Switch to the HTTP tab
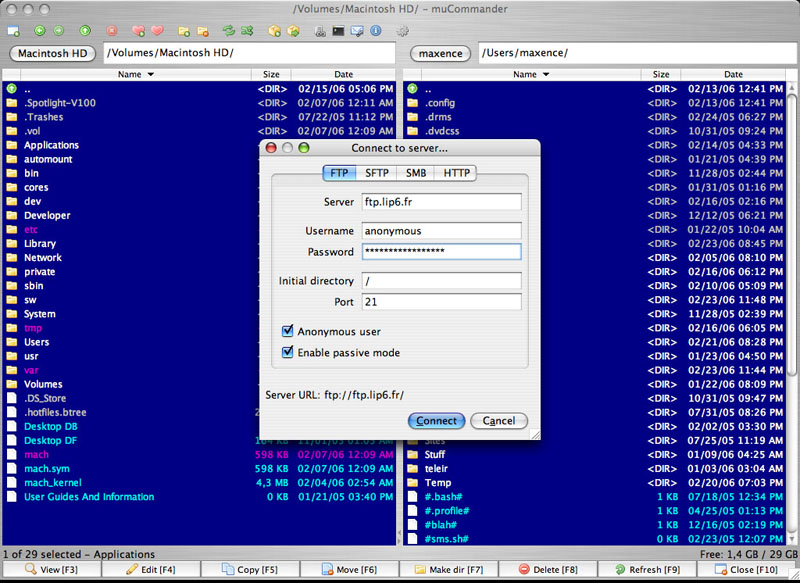The image size is (800, 583). click(456, 173)
